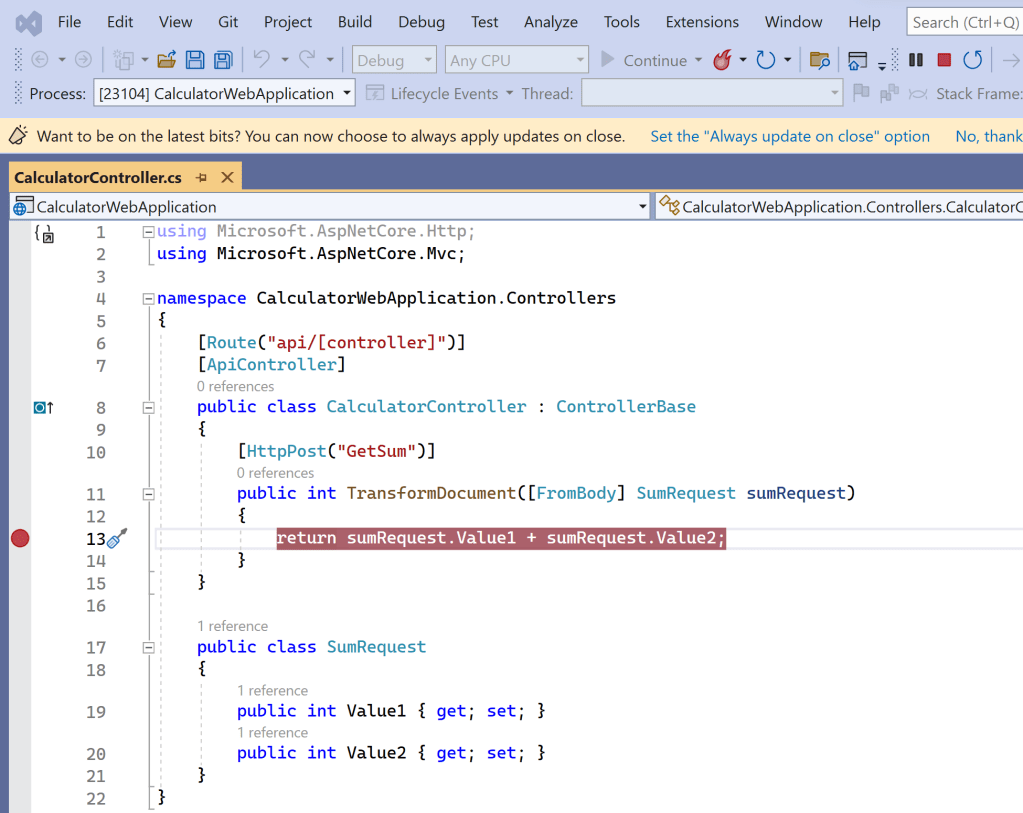The width and height of the screenshot is (1023, 813).
Task: Click the screwdriver quick actions icon on line 13
Action: pos(117,539)
